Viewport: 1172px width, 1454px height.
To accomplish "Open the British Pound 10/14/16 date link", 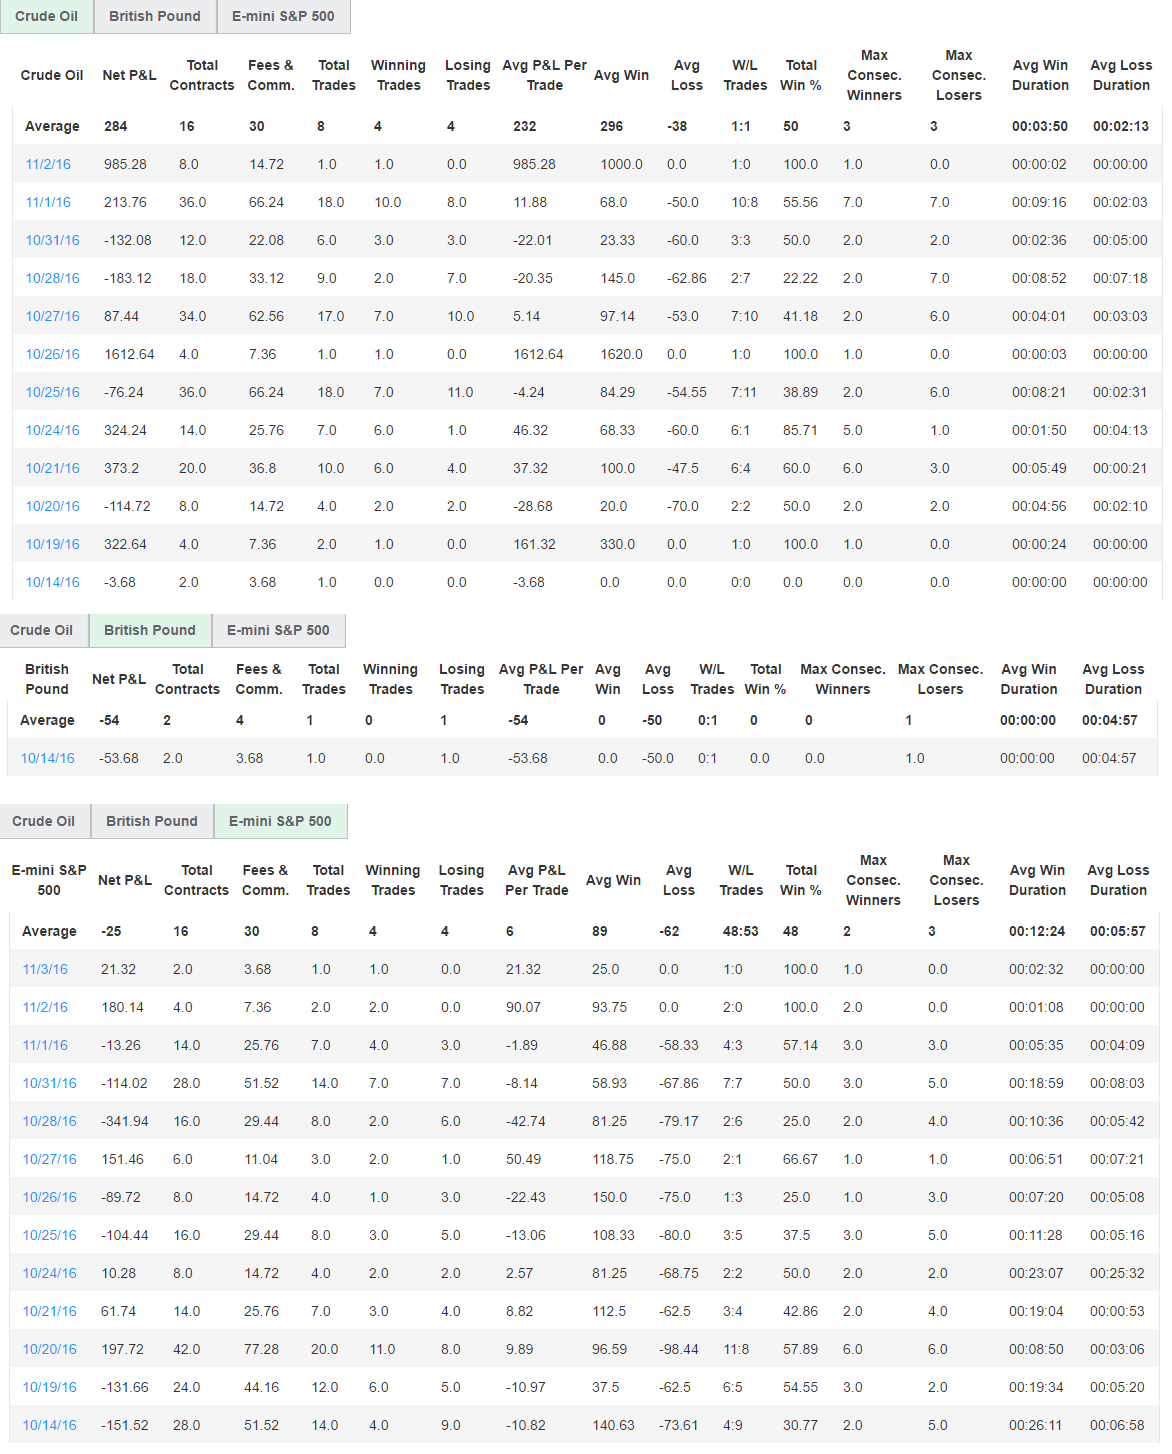I will point(45,757).
